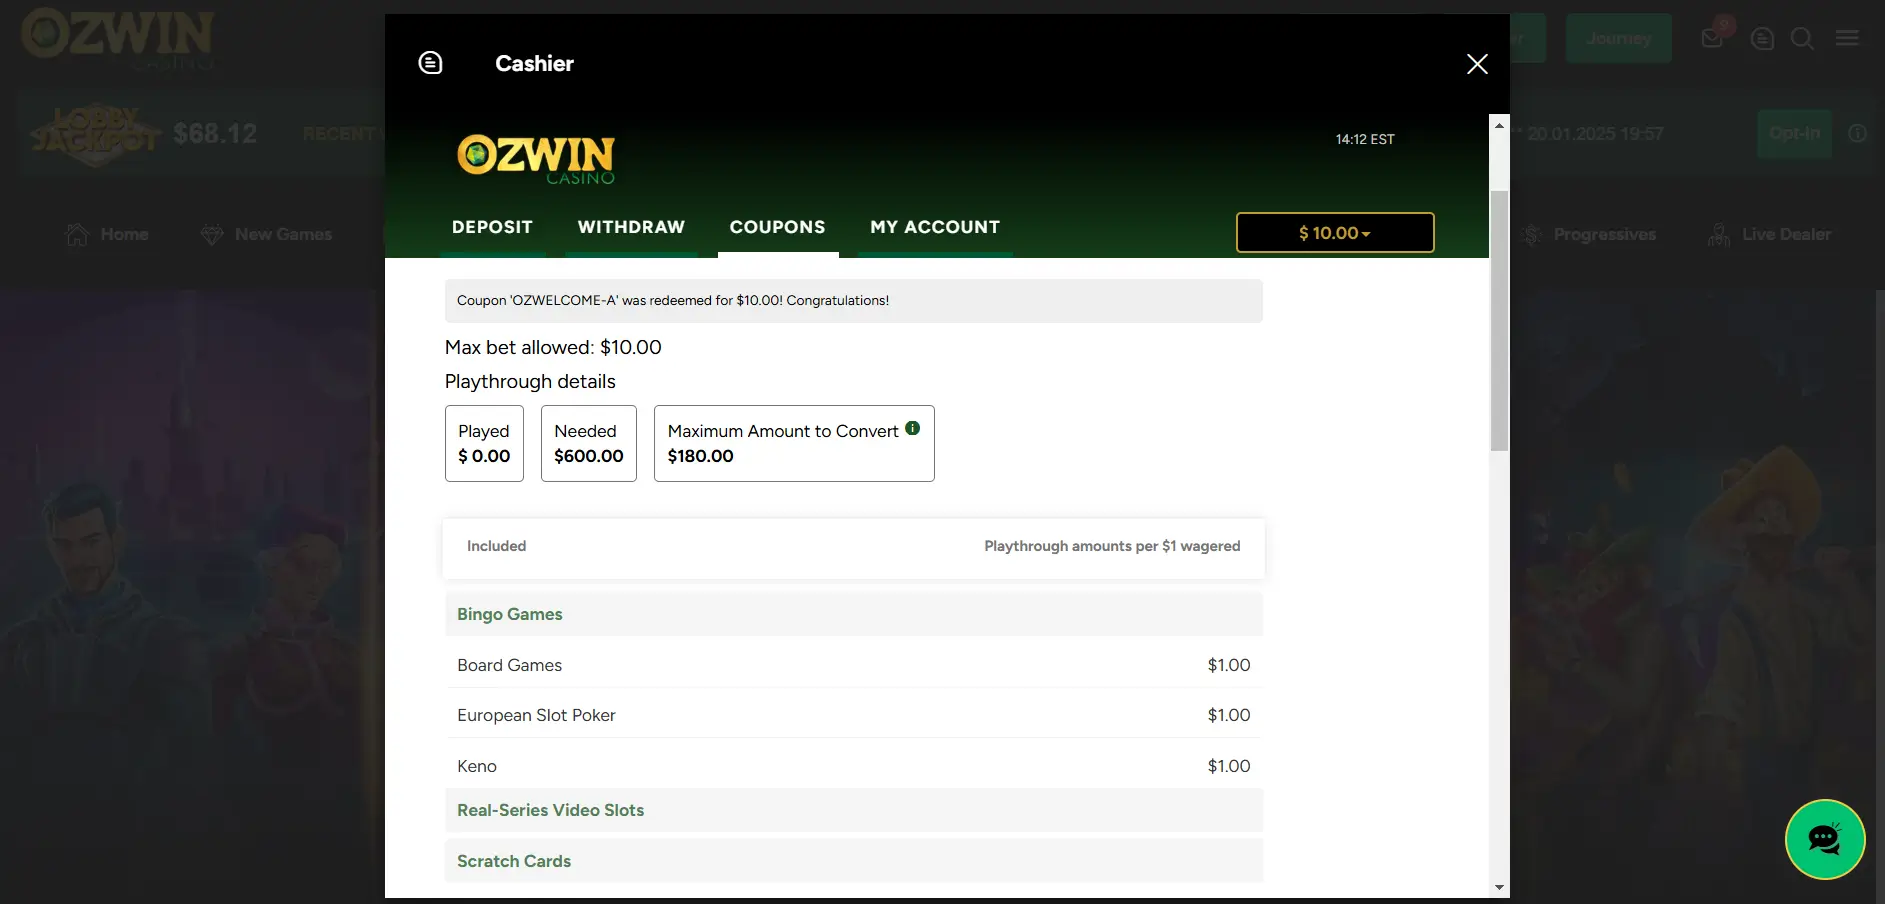The height and width of the screenshot is (904, 1885).
Task: Expand the Real-Series Video Slots category
Action: (x=853, y=810)
